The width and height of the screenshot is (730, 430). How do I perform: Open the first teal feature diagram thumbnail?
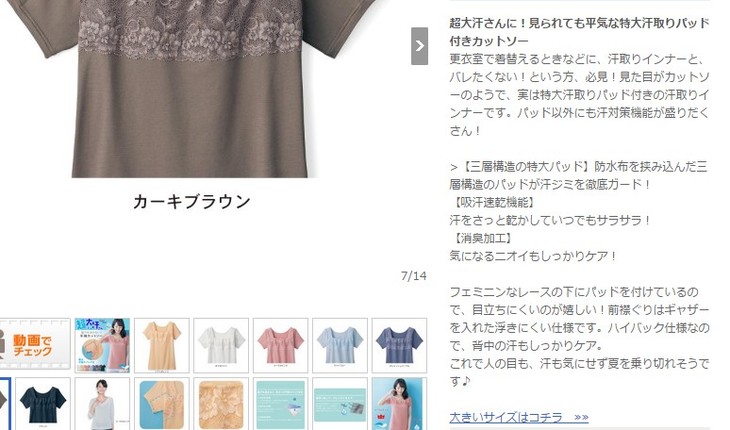click(281, 404)
